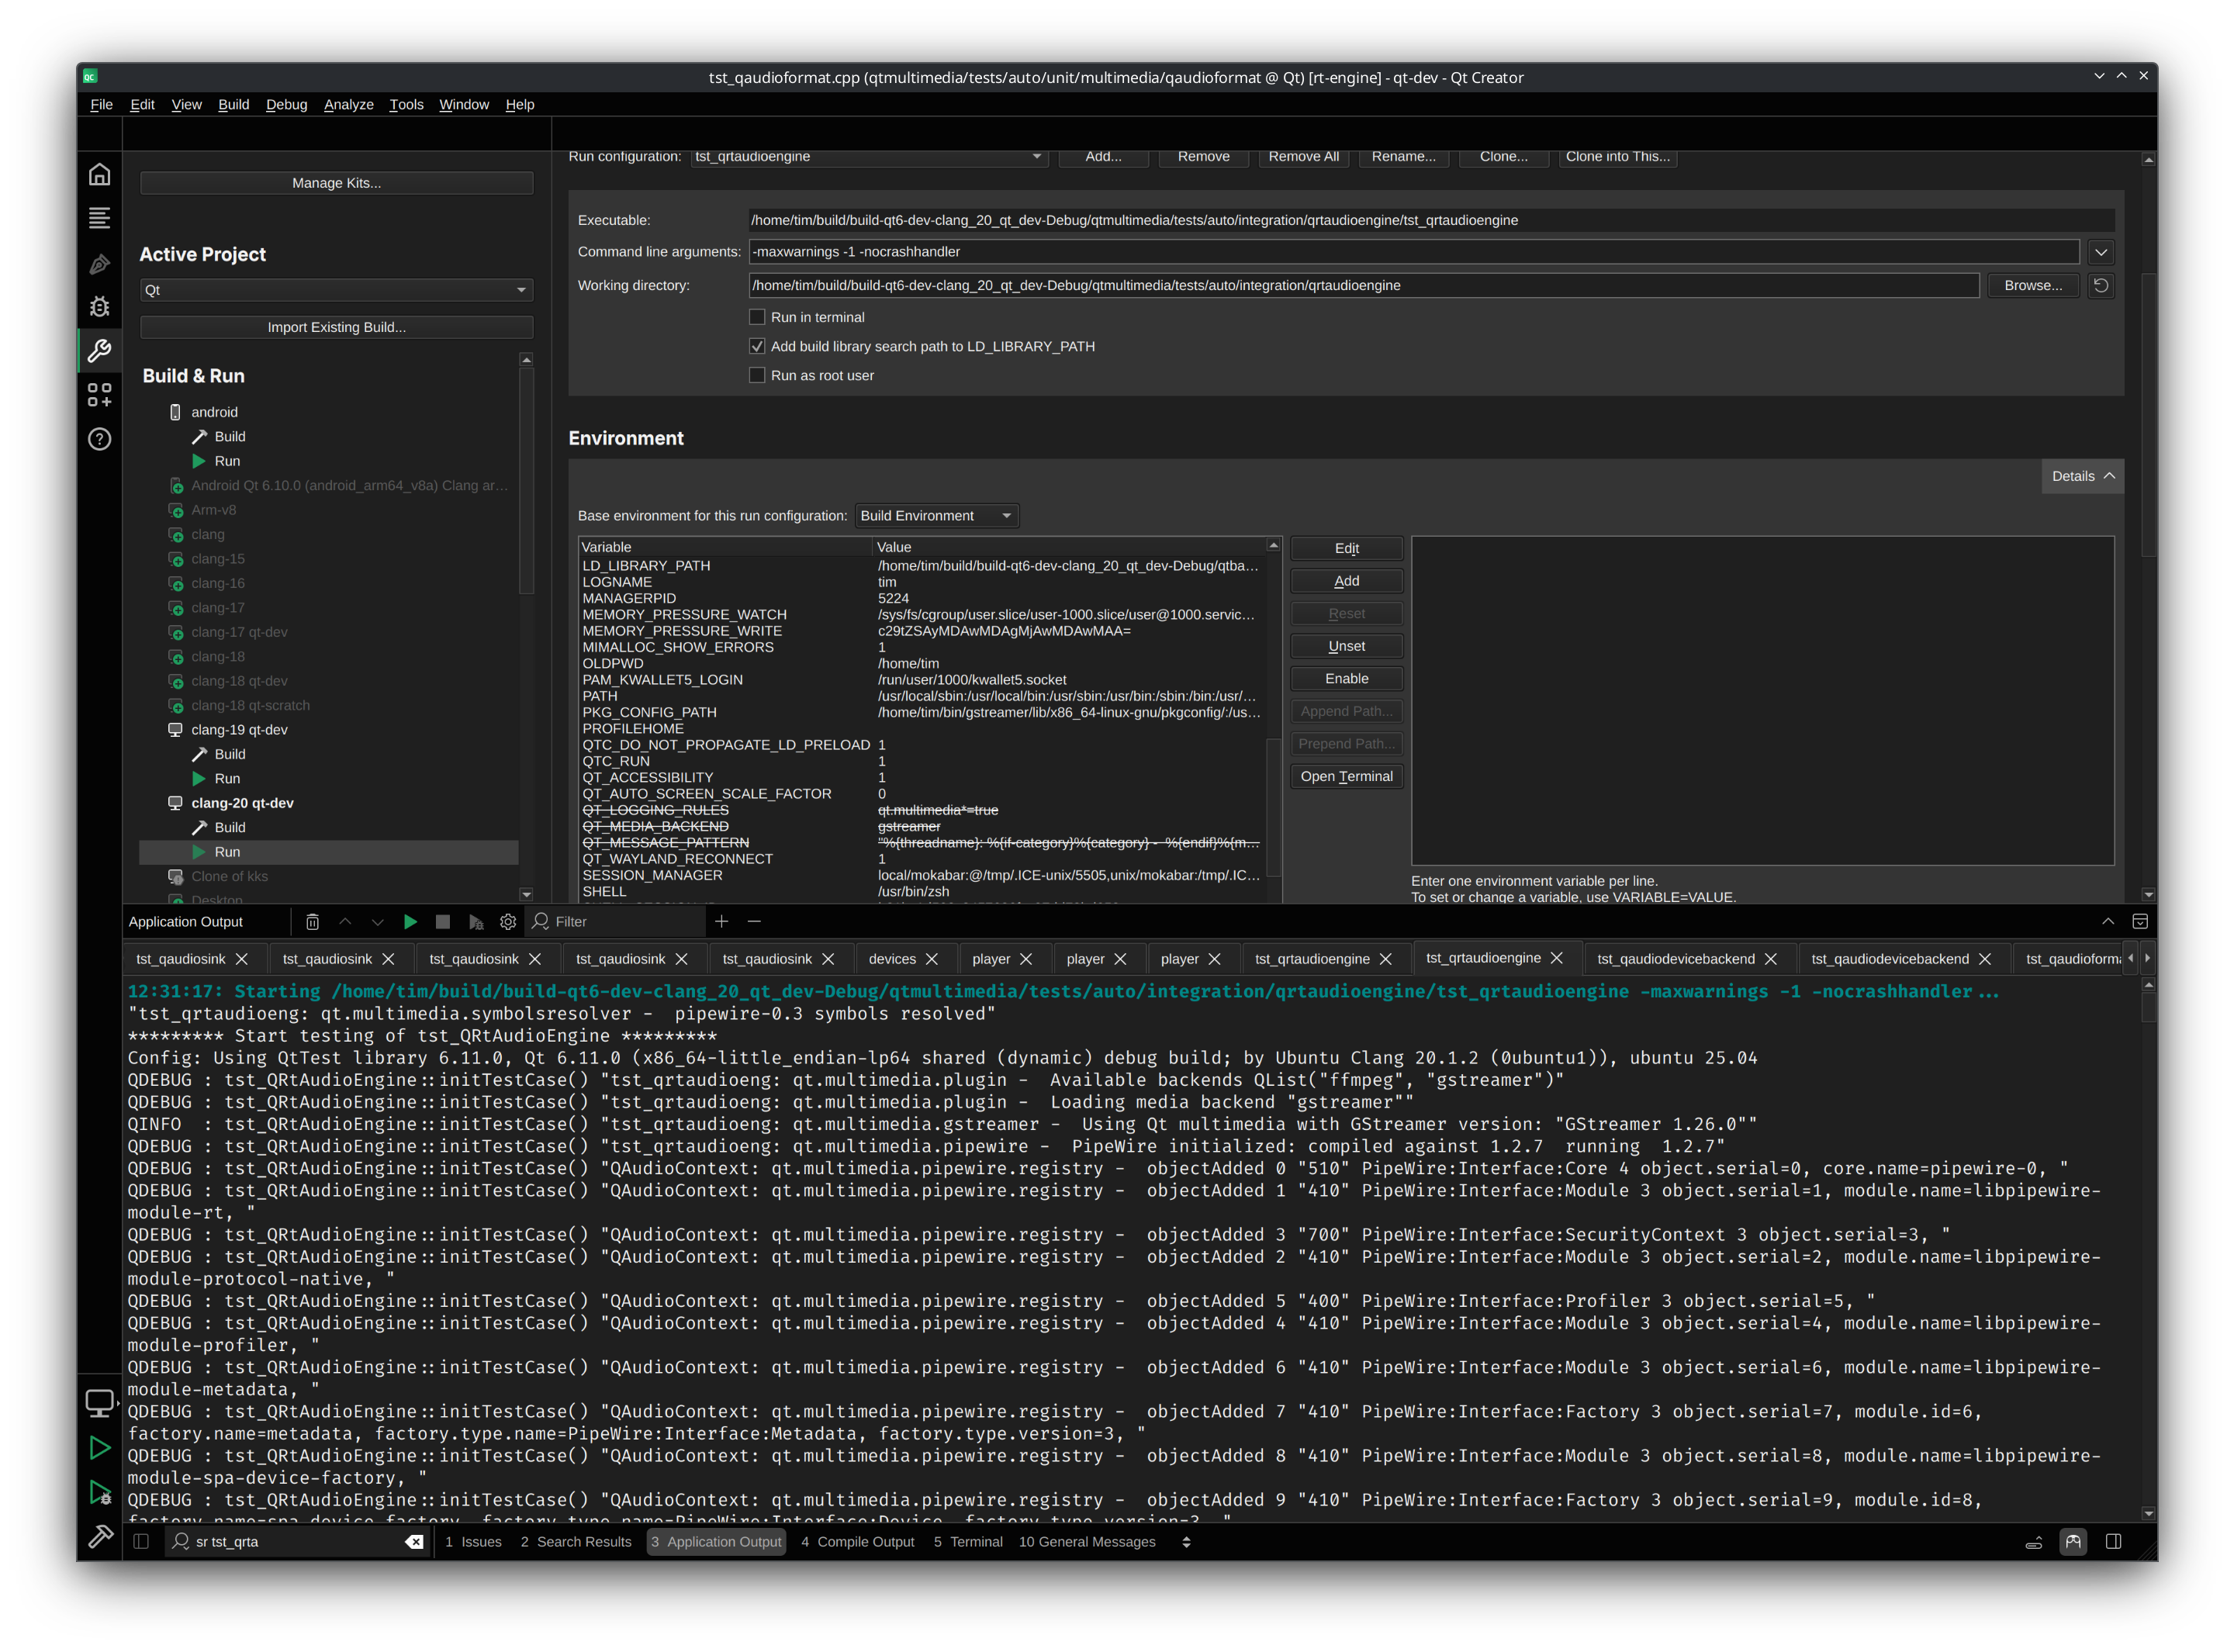This screenshot has width=2234, height=1652.
Task: Open the Analyze menu
Action: tap(348, 104)
